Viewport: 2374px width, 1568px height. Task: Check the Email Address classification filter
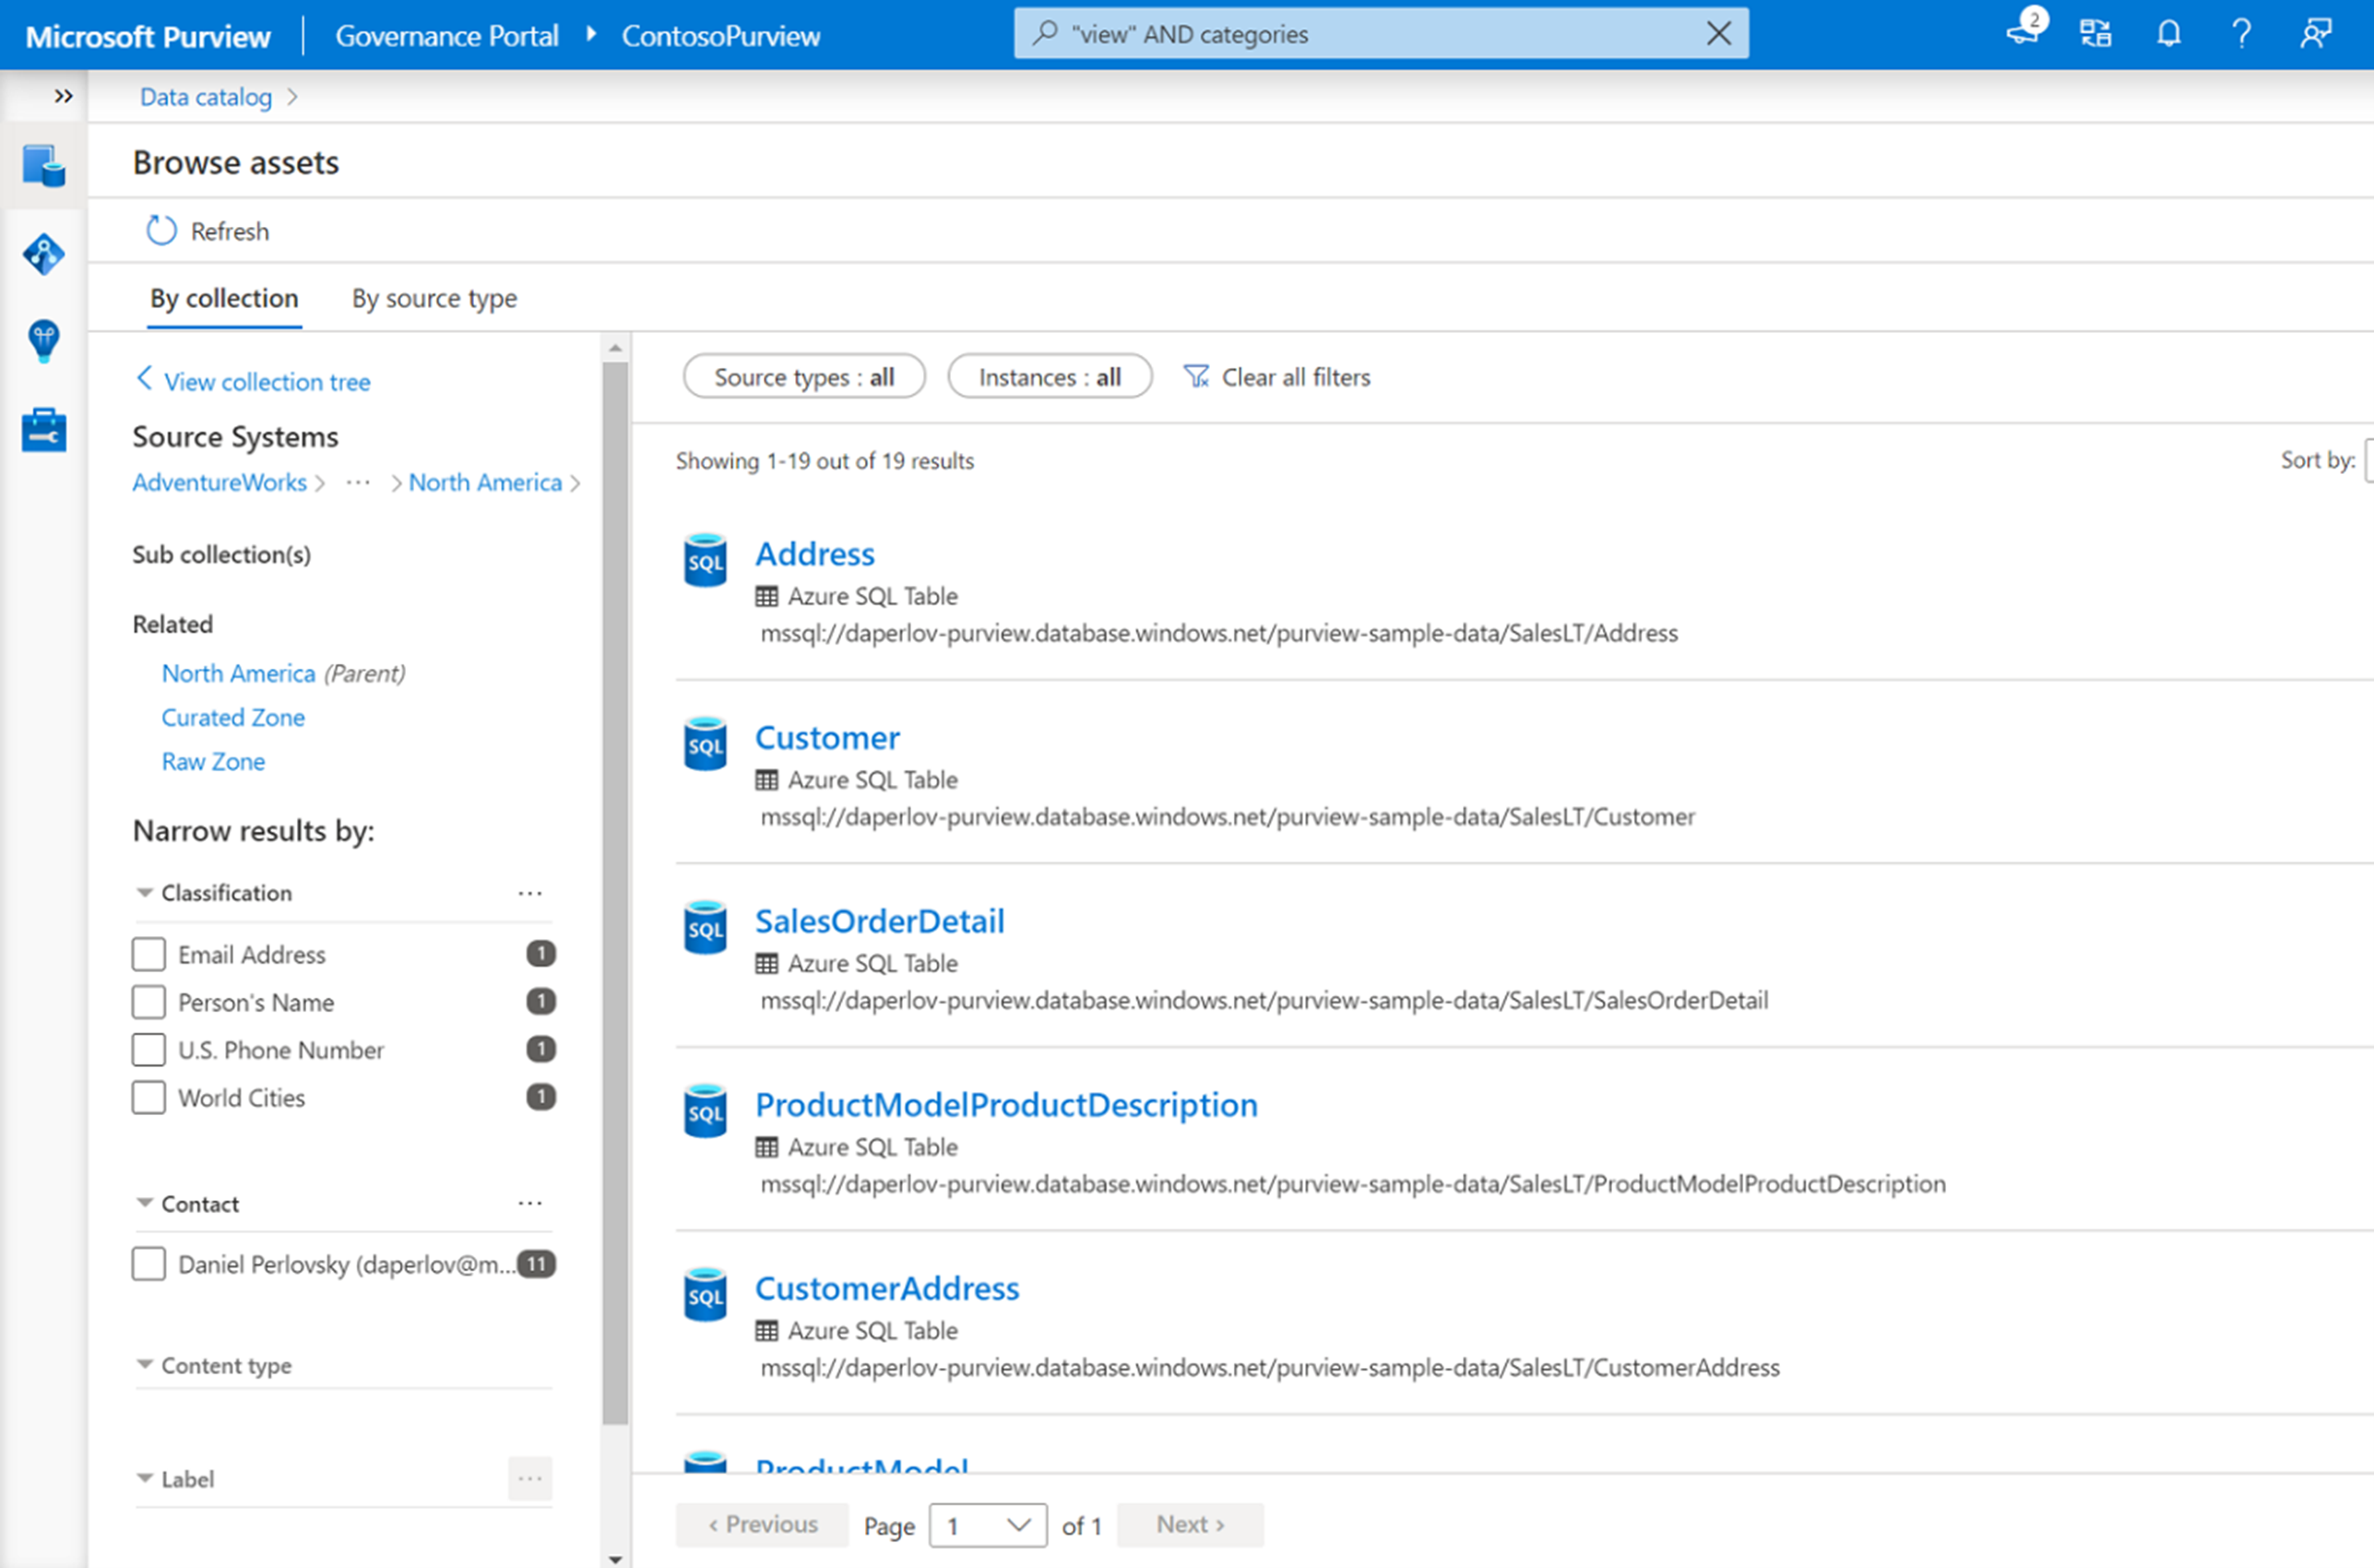click(x=148, y=953)
